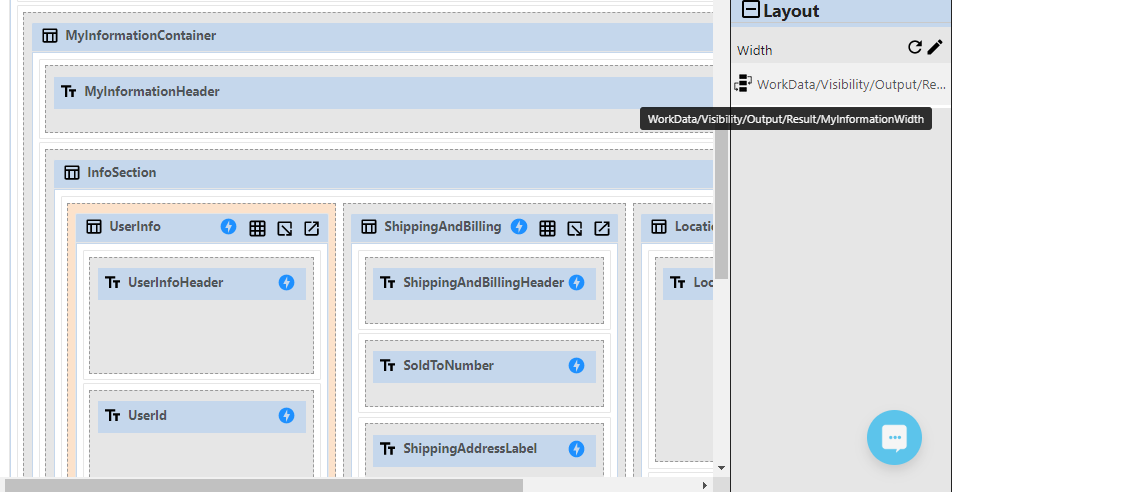Click the SoldToNumber lightning bolt icon
1144x499 pixels.
tap(576, 365)
